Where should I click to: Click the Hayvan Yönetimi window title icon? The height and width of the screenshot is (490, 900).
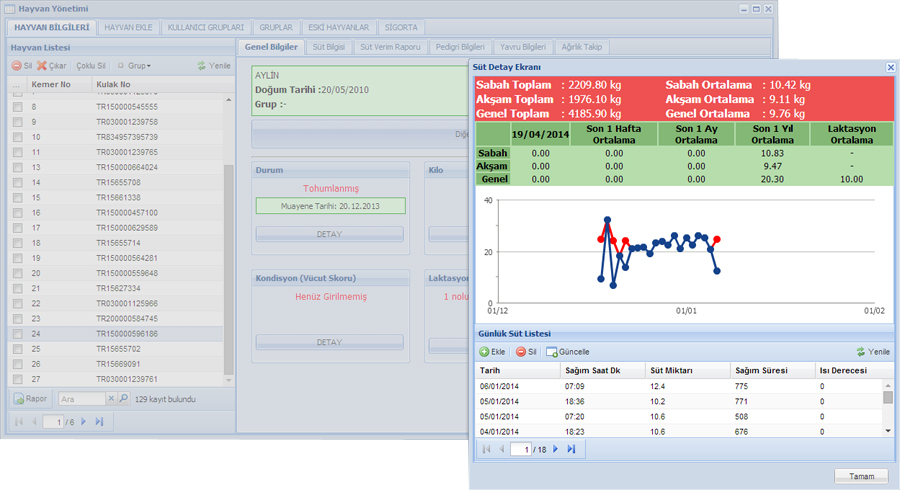click(x=10, y=9)
